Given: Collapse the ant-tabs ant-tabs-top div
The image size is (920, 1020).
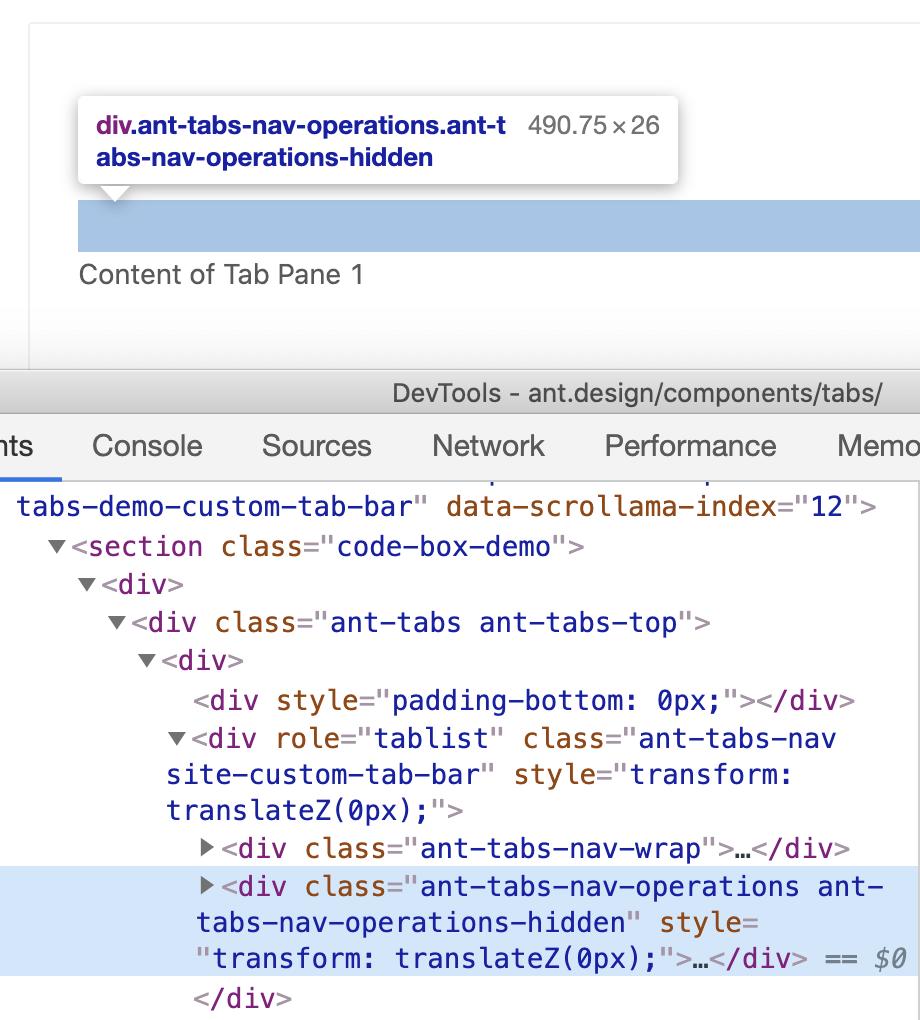Looking at the screenshot, I should click(x=117, y=623).
